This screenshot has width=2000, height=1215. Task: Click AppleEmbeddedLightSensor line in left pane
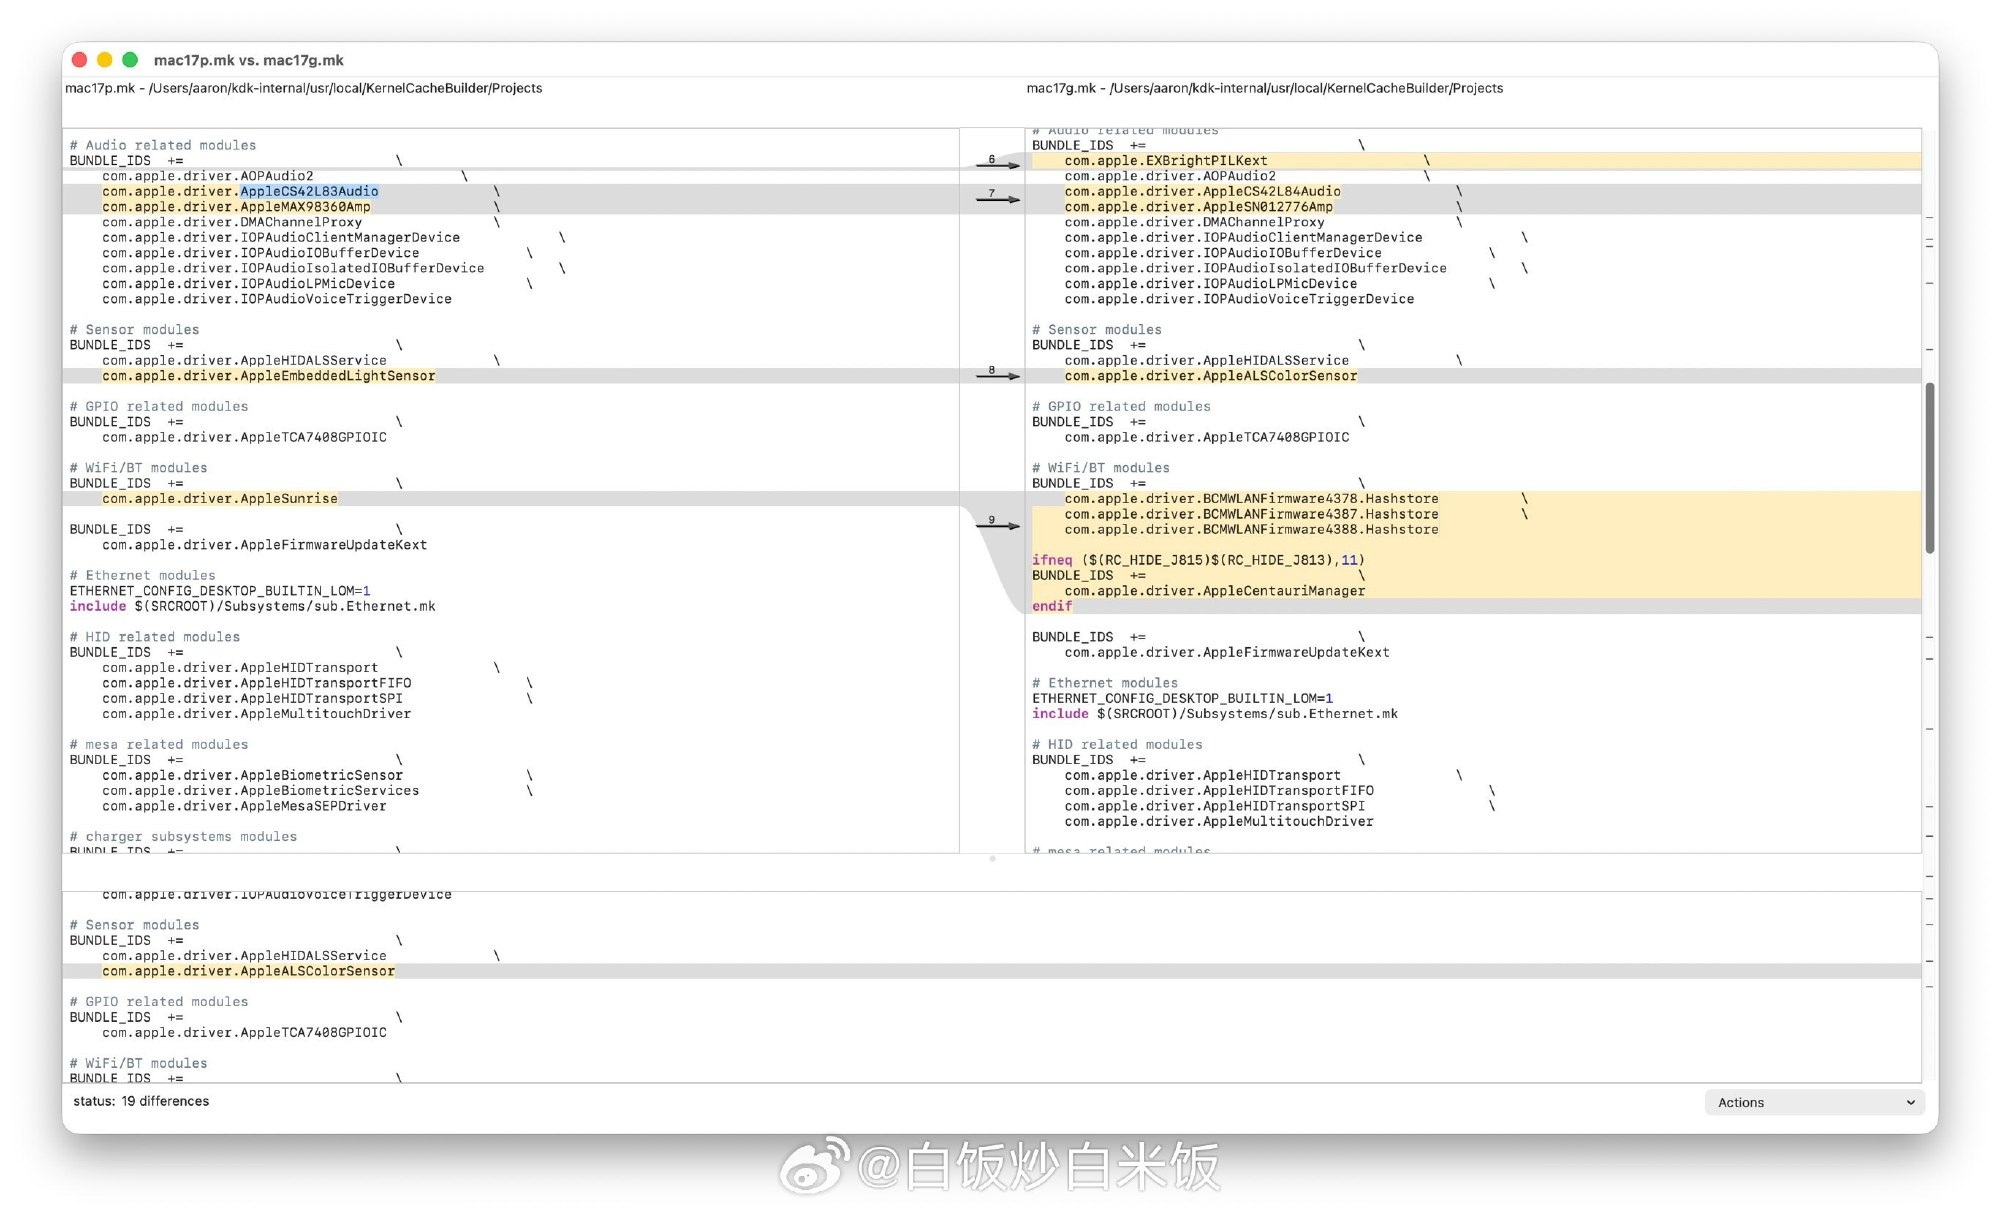click(268, 376)
